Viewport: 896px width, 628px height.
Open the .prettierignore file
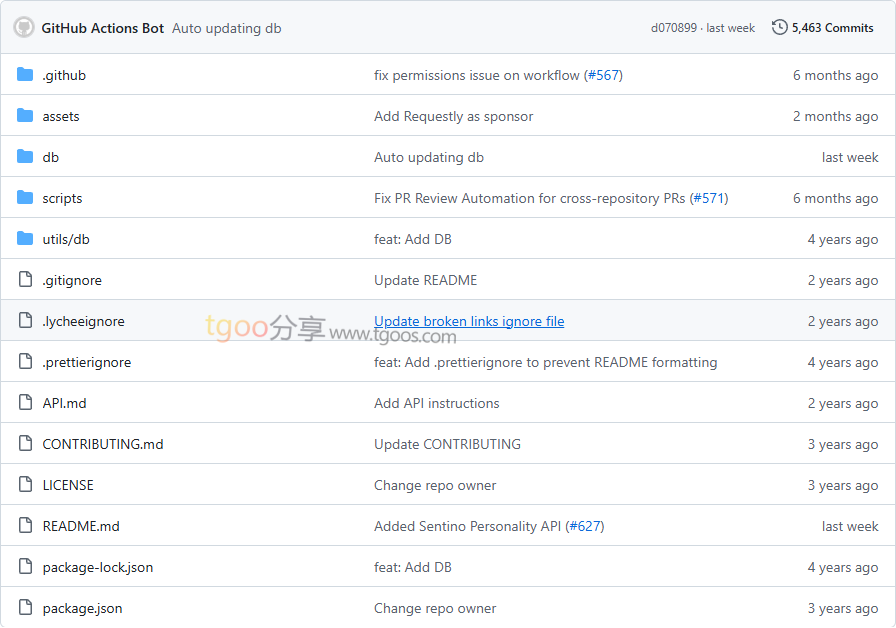[x=87, y=362]
